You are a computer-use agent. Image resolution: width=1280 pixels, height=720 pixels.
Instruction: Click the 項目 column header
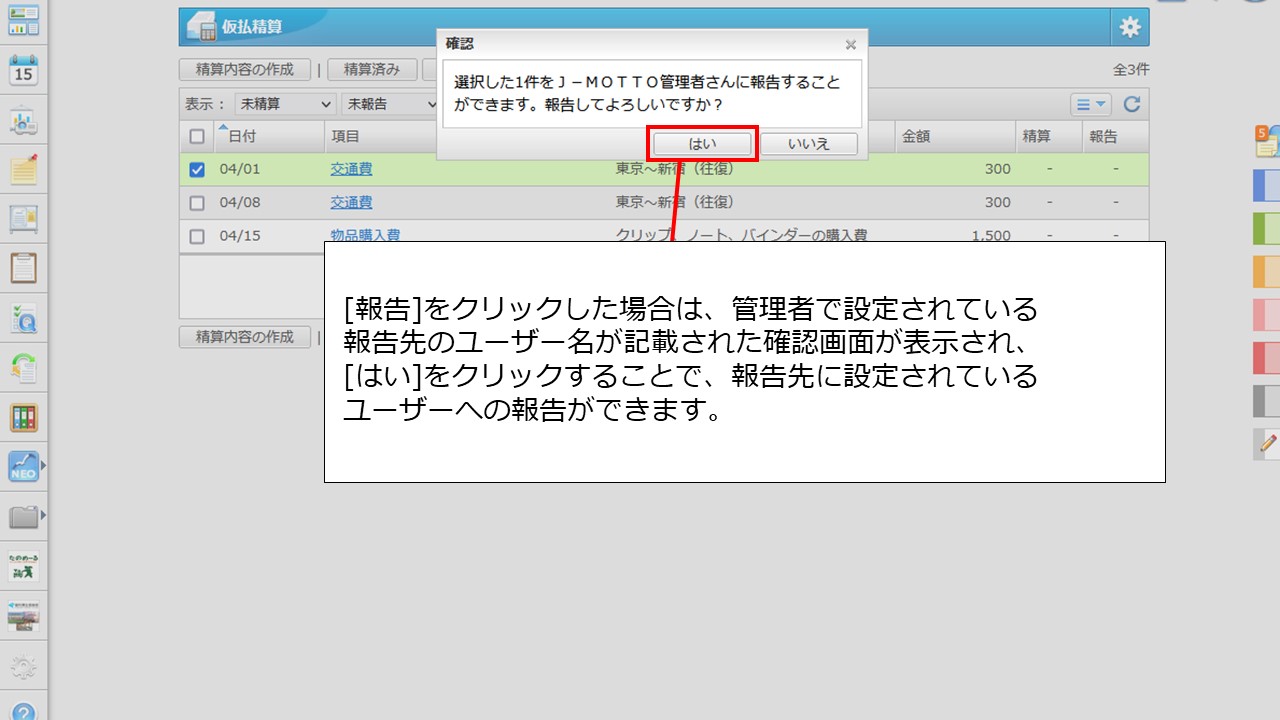345,137
